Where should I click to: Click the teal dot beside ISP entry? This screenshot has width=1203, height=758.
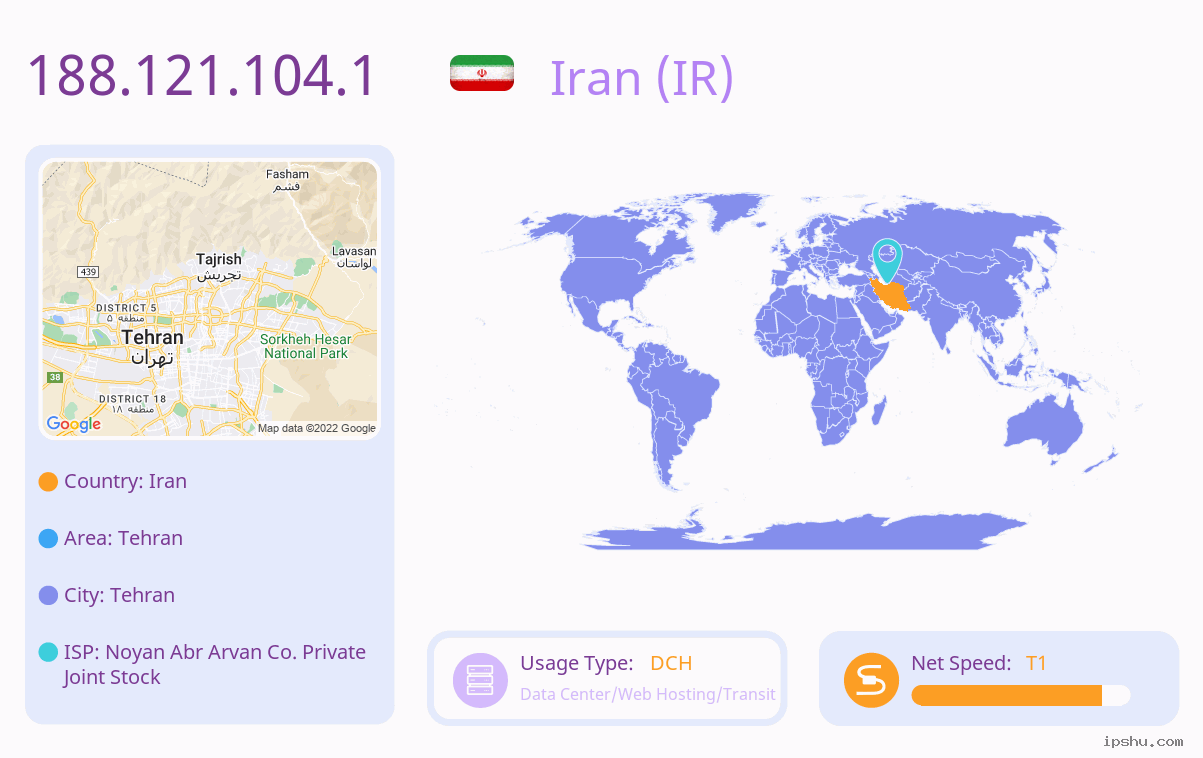pyautogui.click(x=48, y=652)
